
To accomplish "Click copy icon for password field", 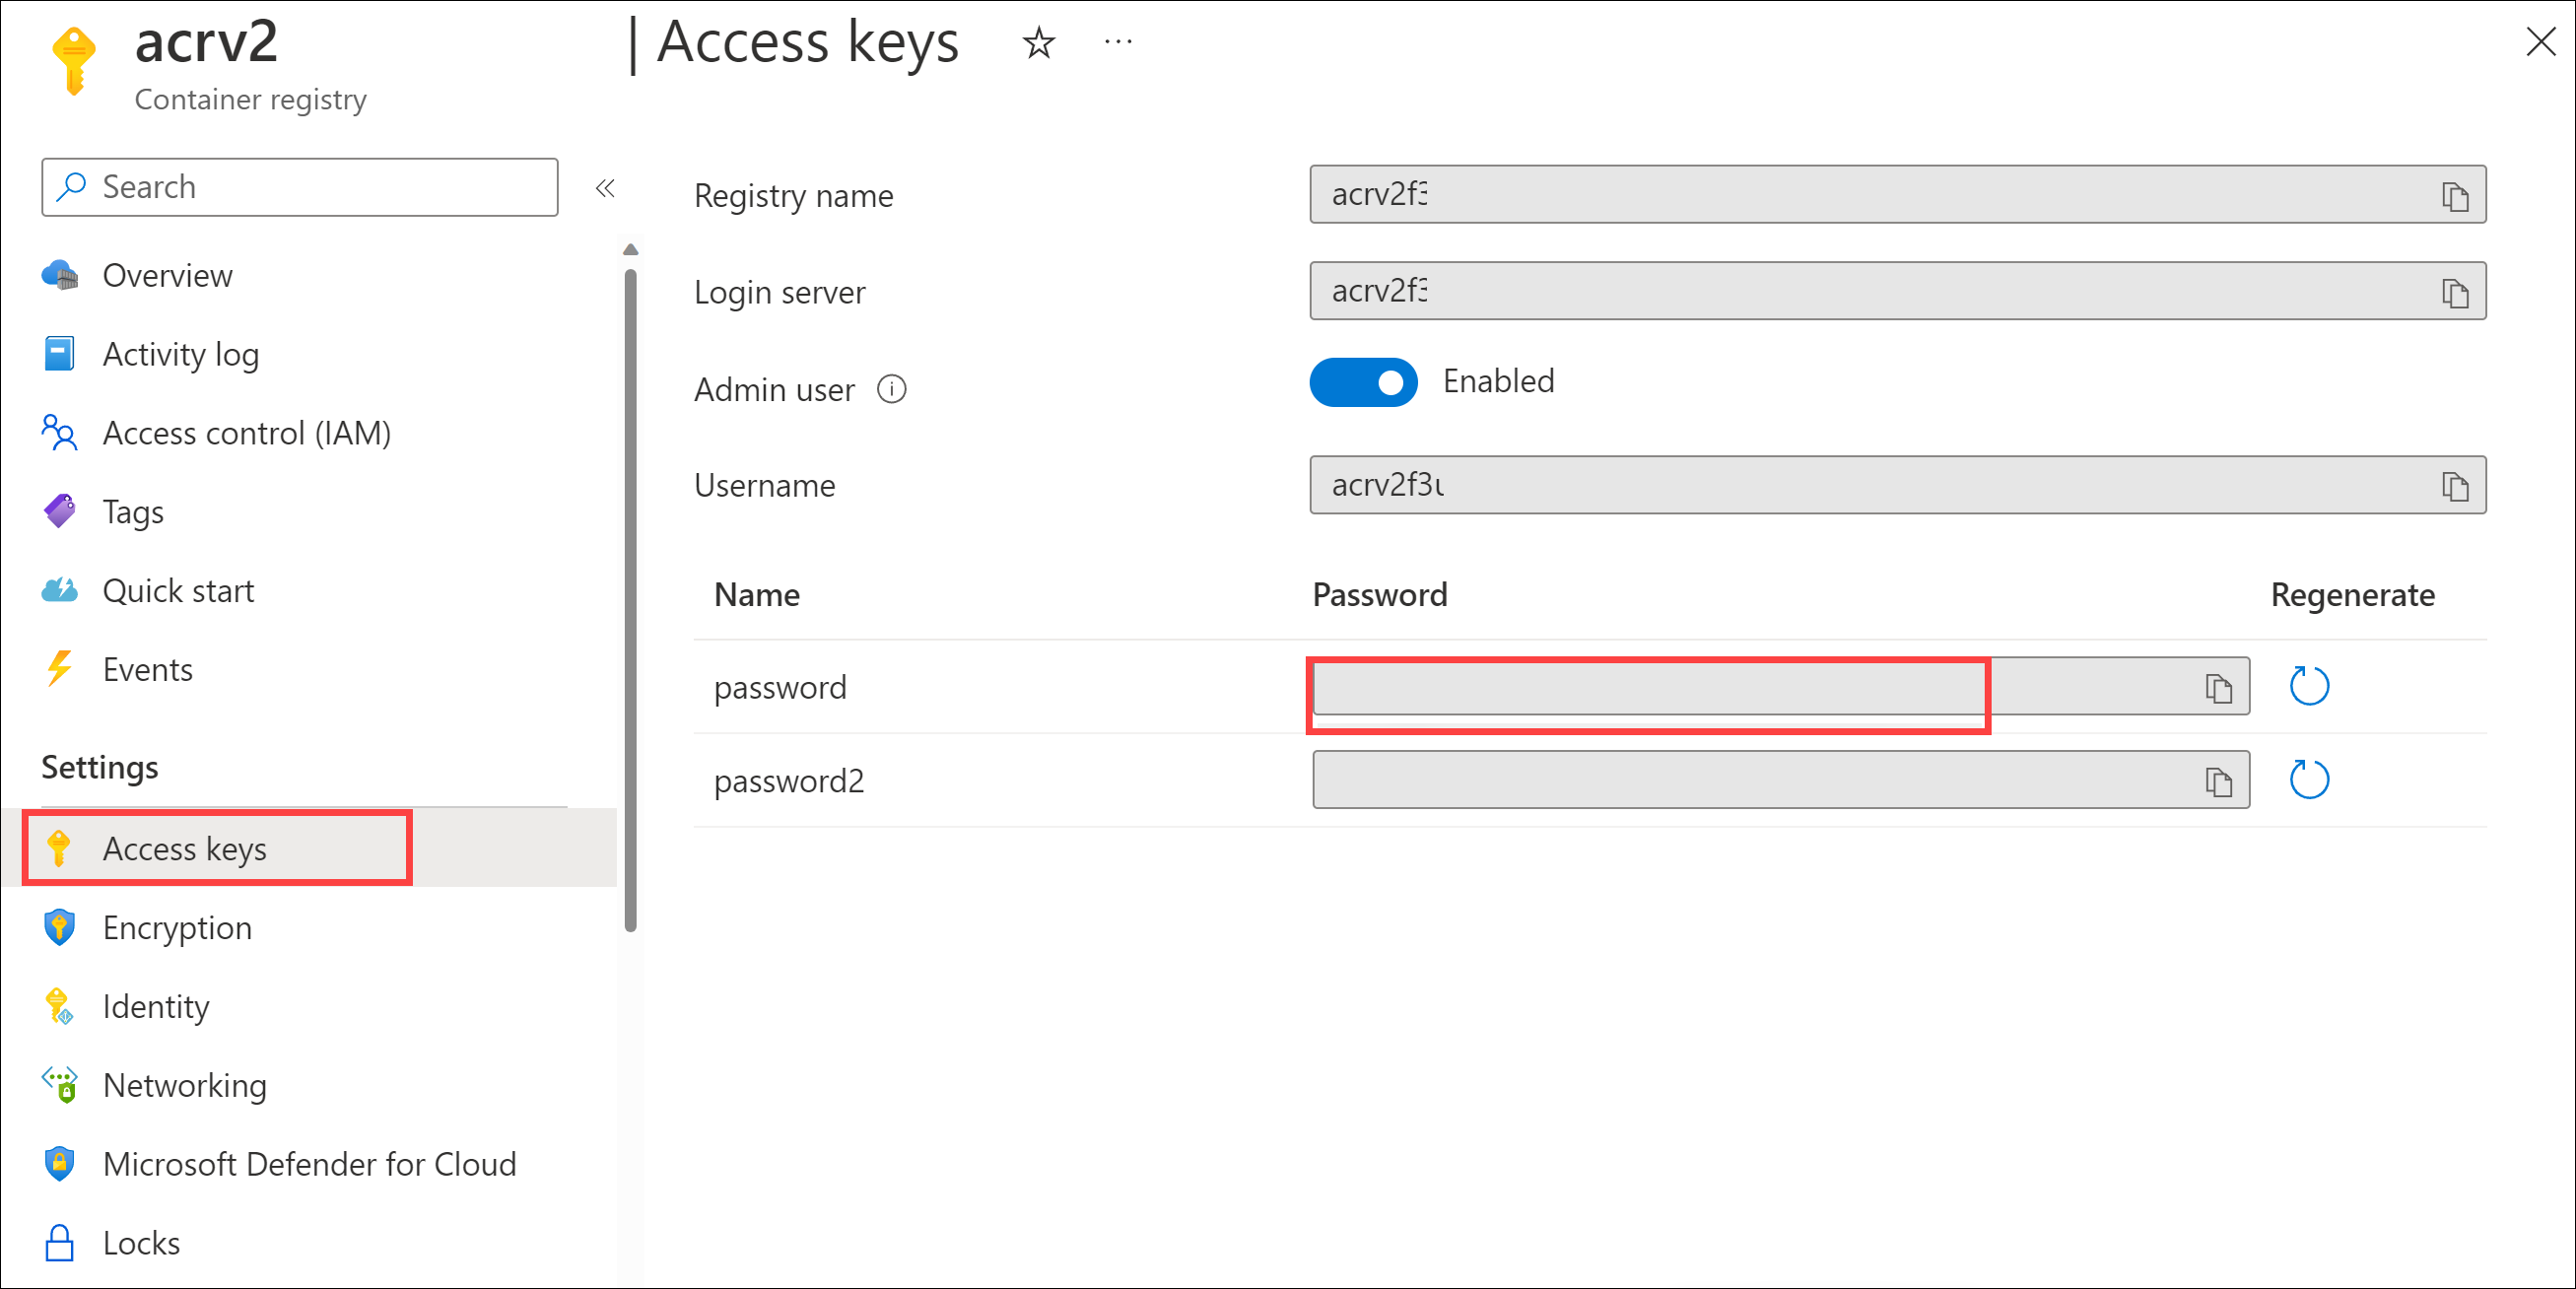I will pyautogui.click(x=2219, y=687).
